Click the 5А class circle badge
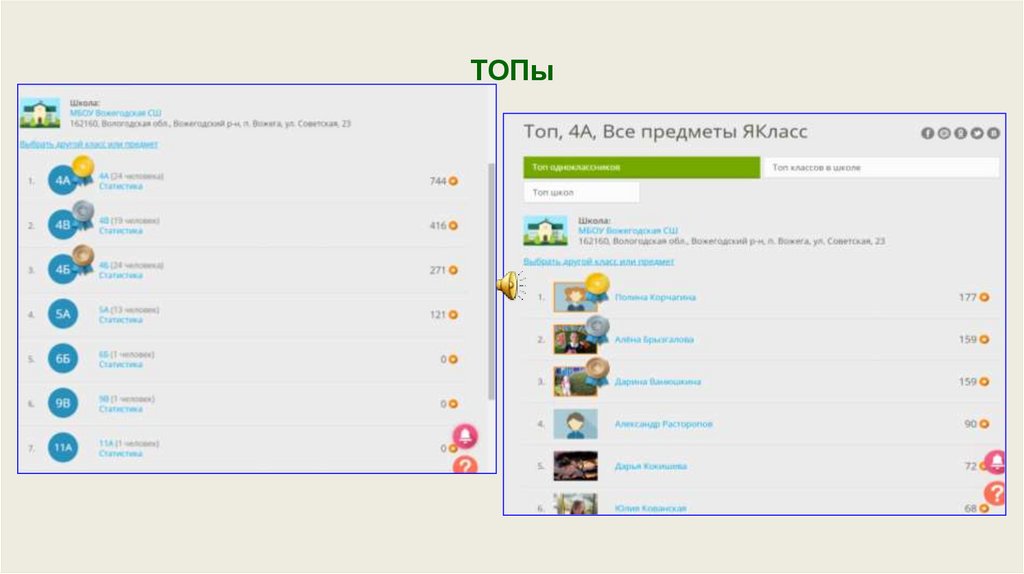Screen dimensions: 1024x574 click(63, 314)
